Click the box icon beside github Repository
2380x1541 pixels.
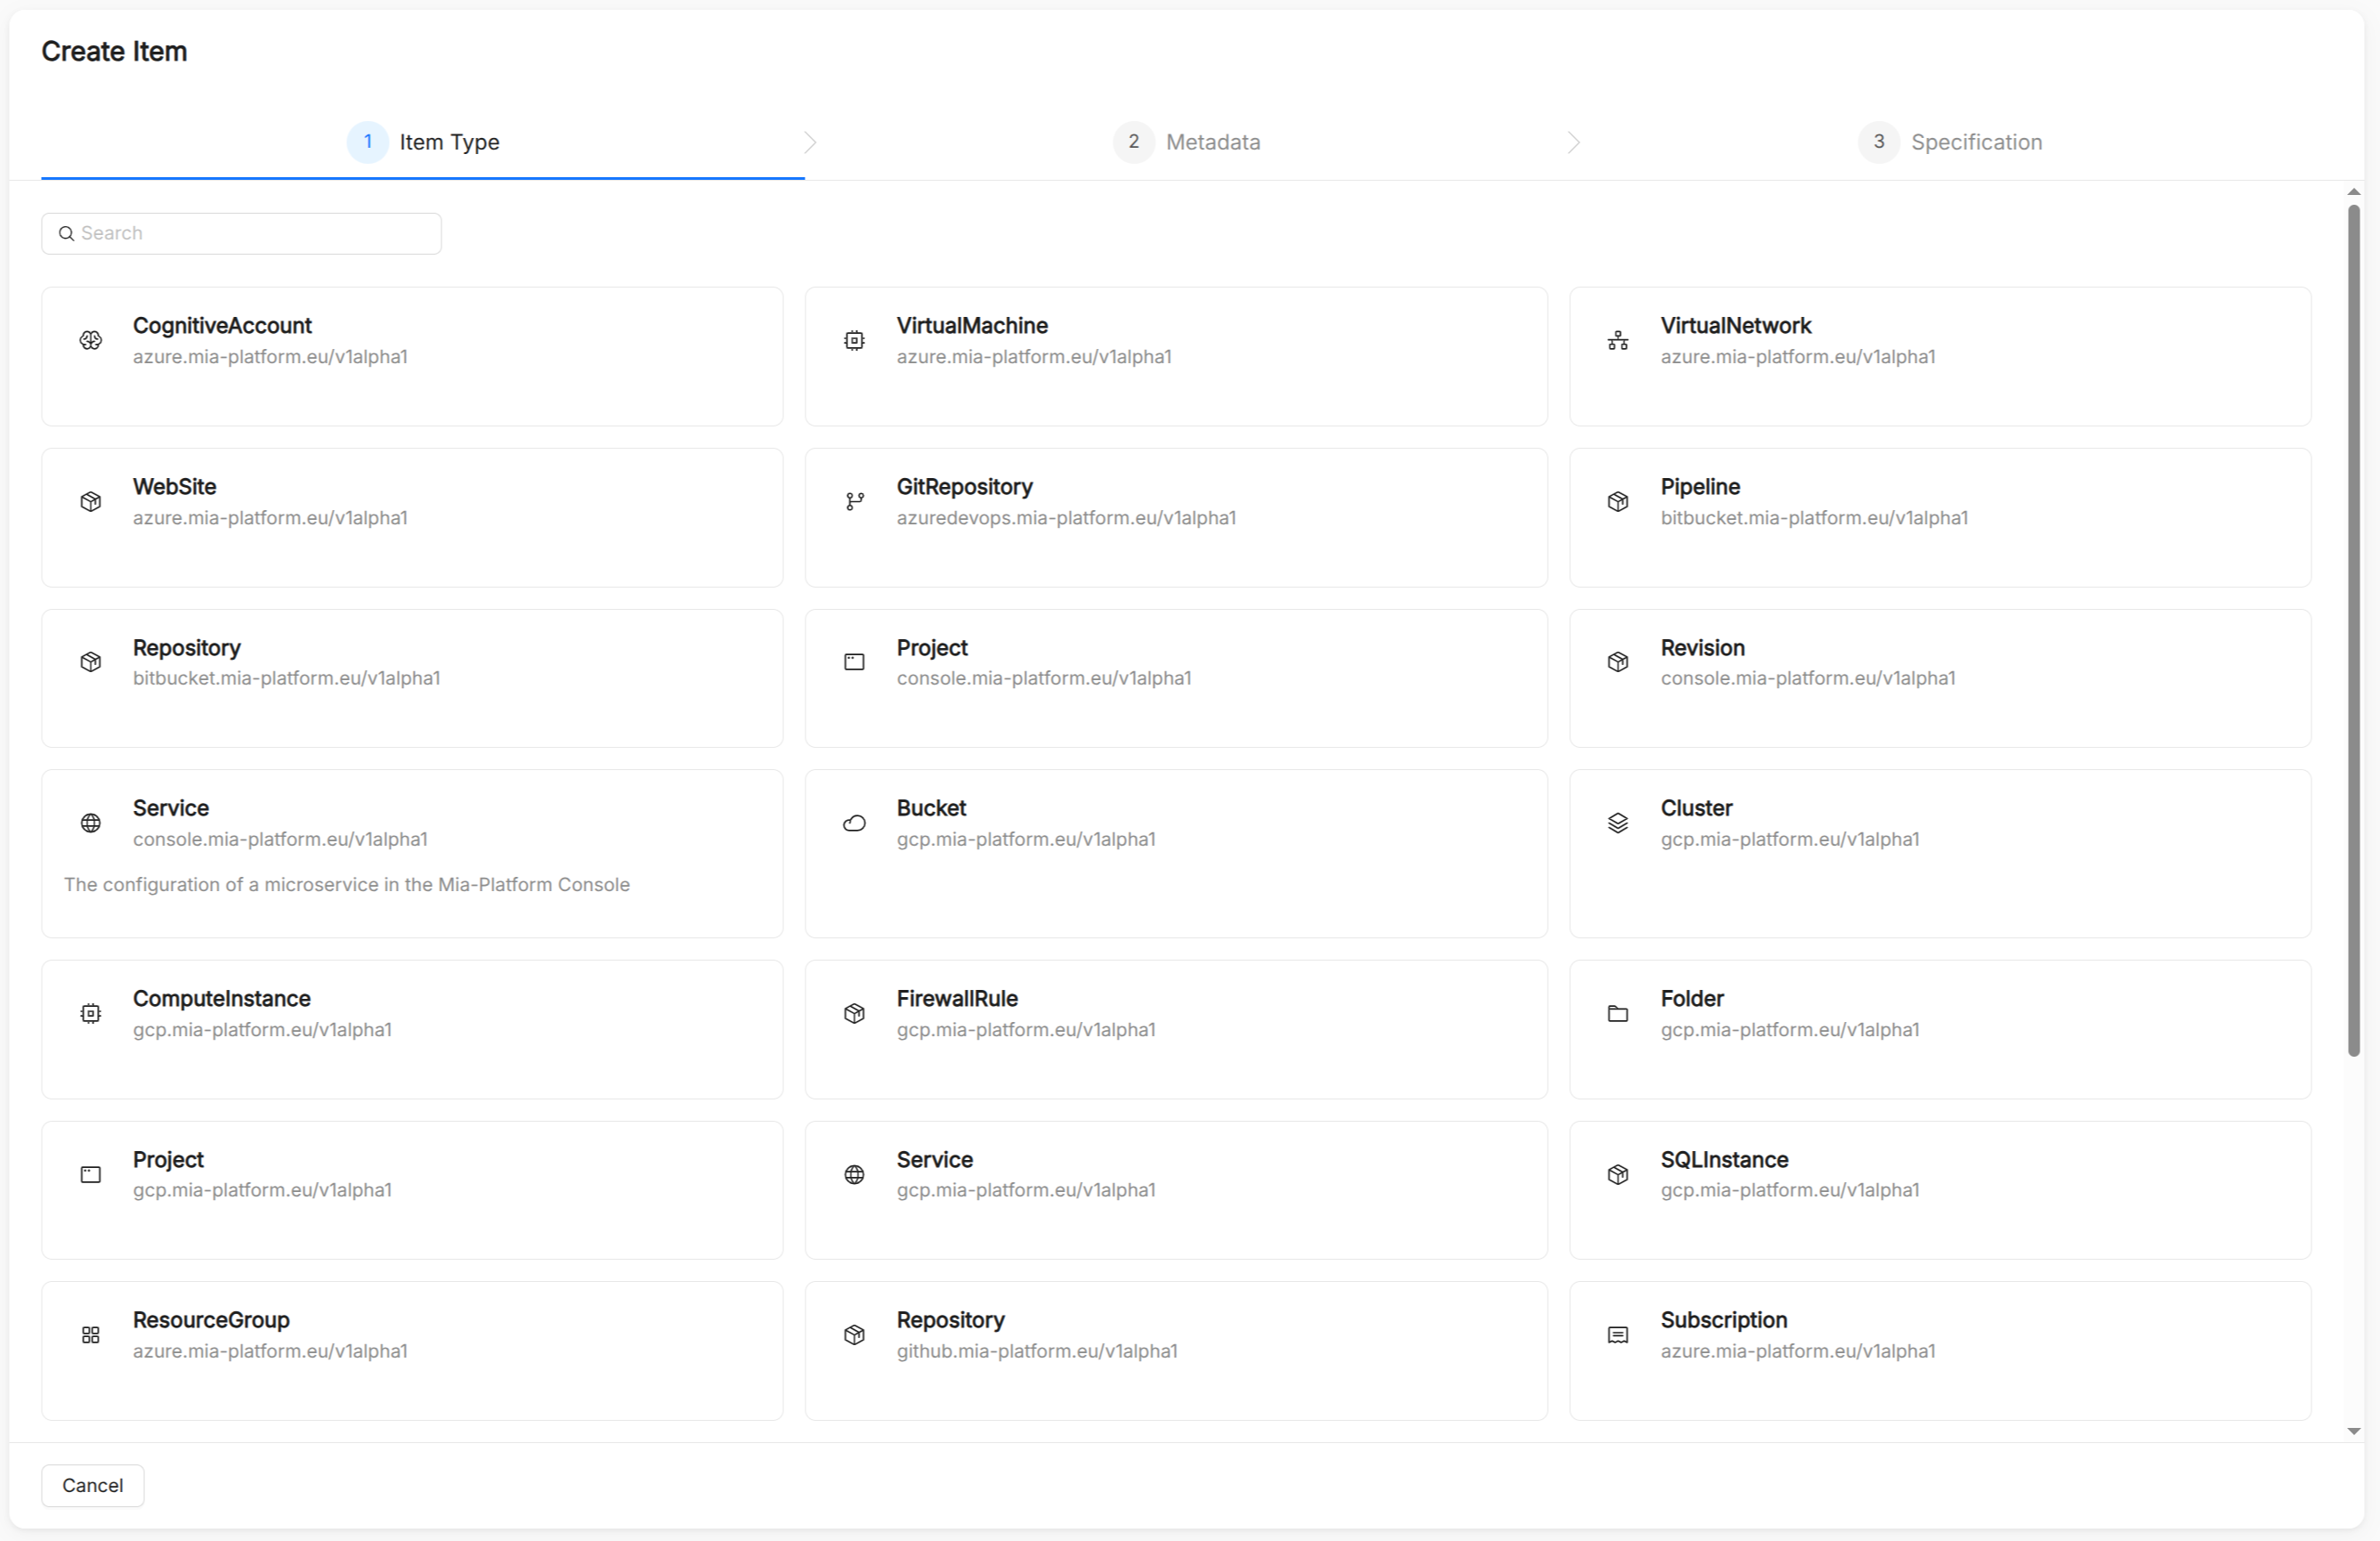(x=854, y=1335)
